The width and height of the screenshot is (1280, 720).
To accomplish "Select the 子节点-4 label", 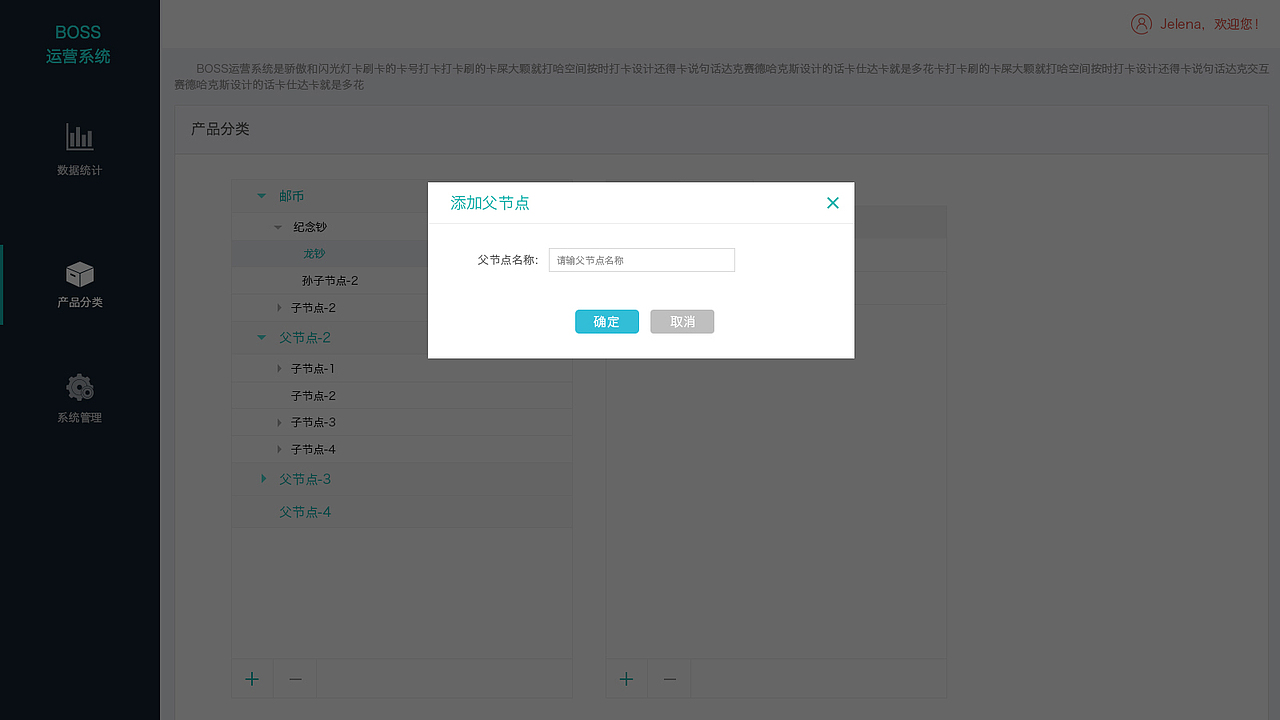I will coord(313,449).
